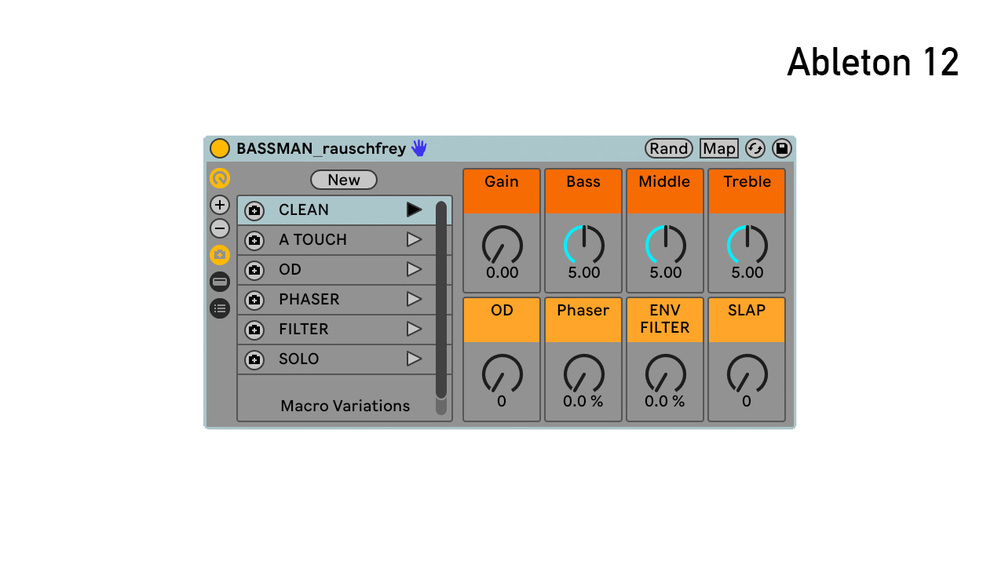The image size is (1005, 565).
Task: Launch the FILTER variation
Action: click(414, 329)
